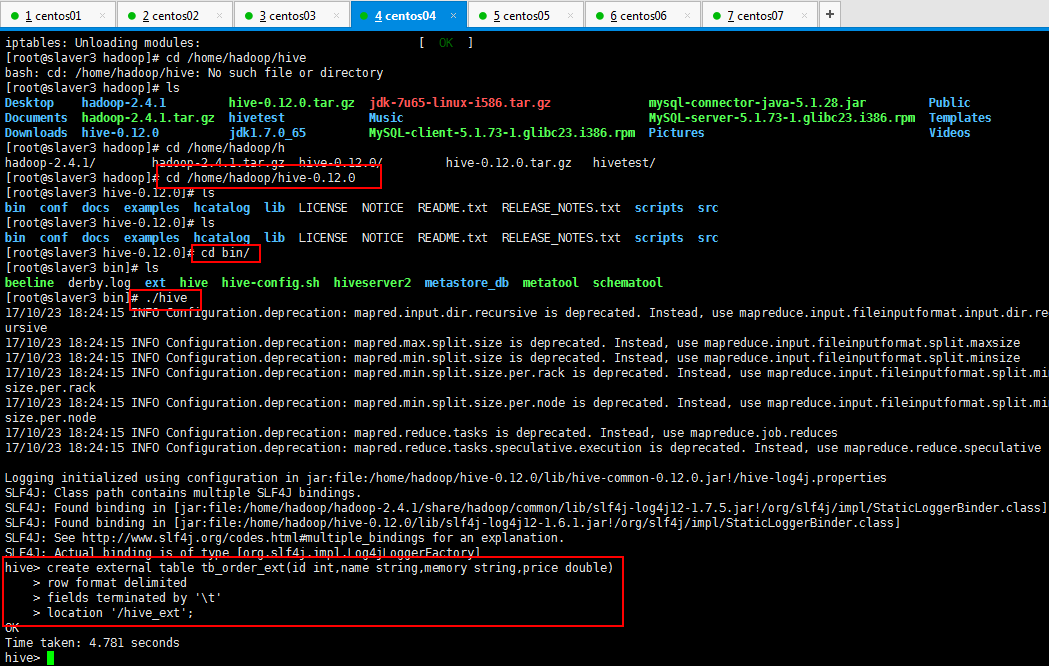Click the 'Downloads' directory name
The height and width of the screenshot is (666, 1049).
[x=36, y=133]
